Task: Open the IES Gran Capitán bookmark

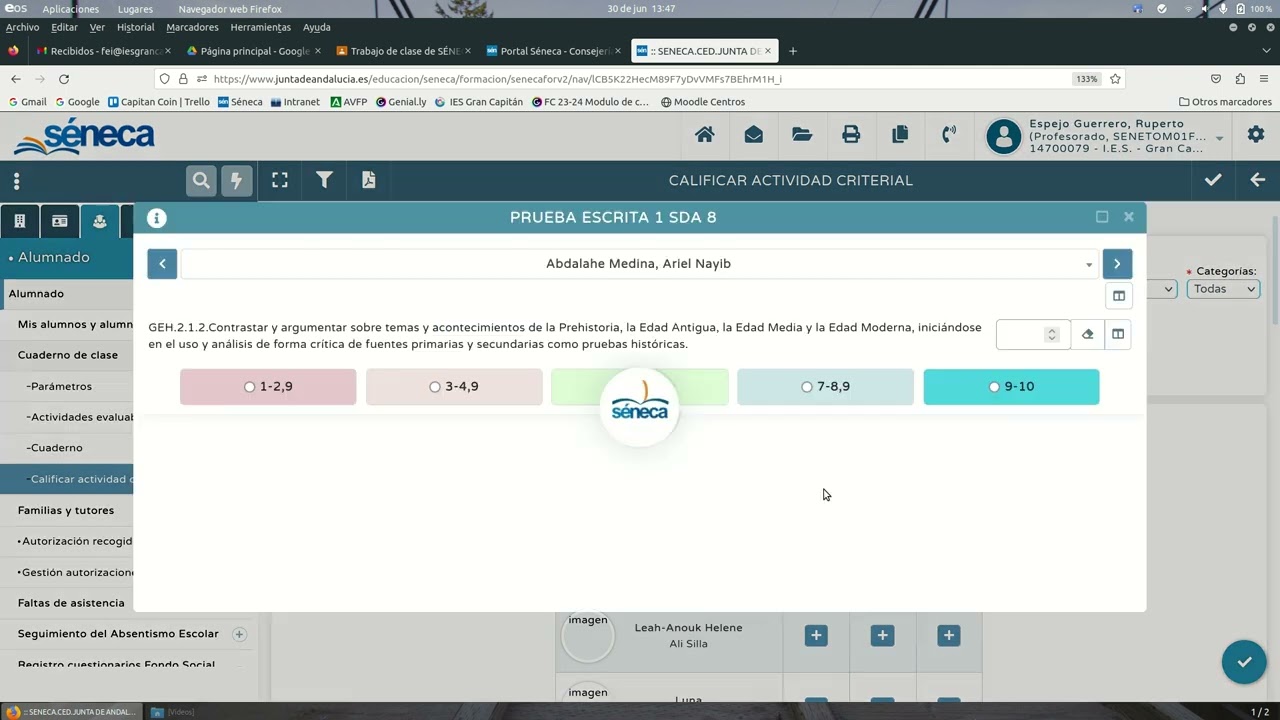Action: tap(479, 102)
